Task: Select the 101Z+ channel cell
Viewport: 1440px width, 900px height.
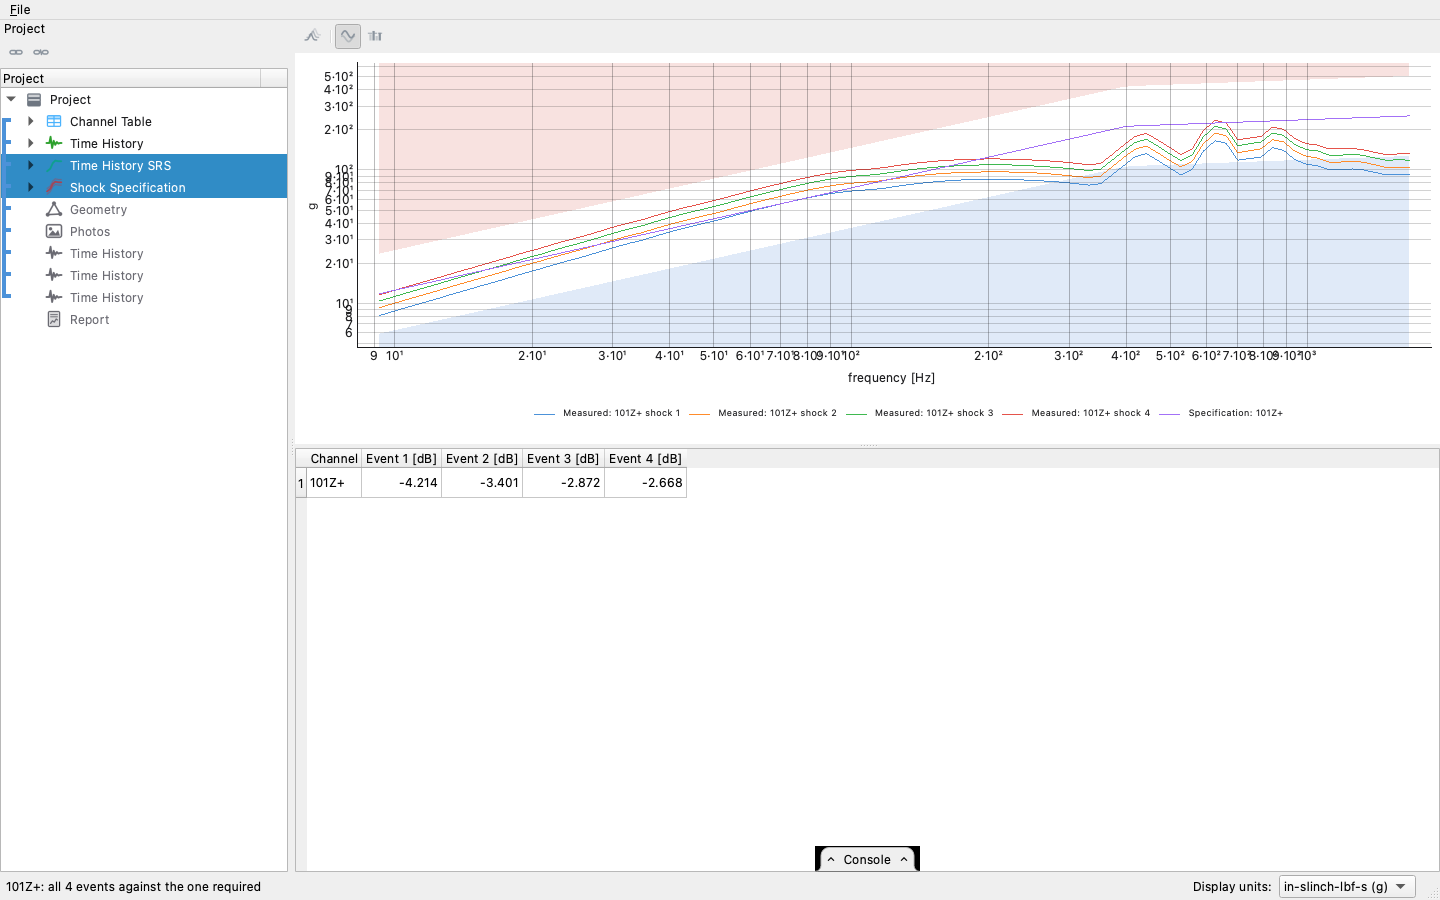Action: [334, 483]
